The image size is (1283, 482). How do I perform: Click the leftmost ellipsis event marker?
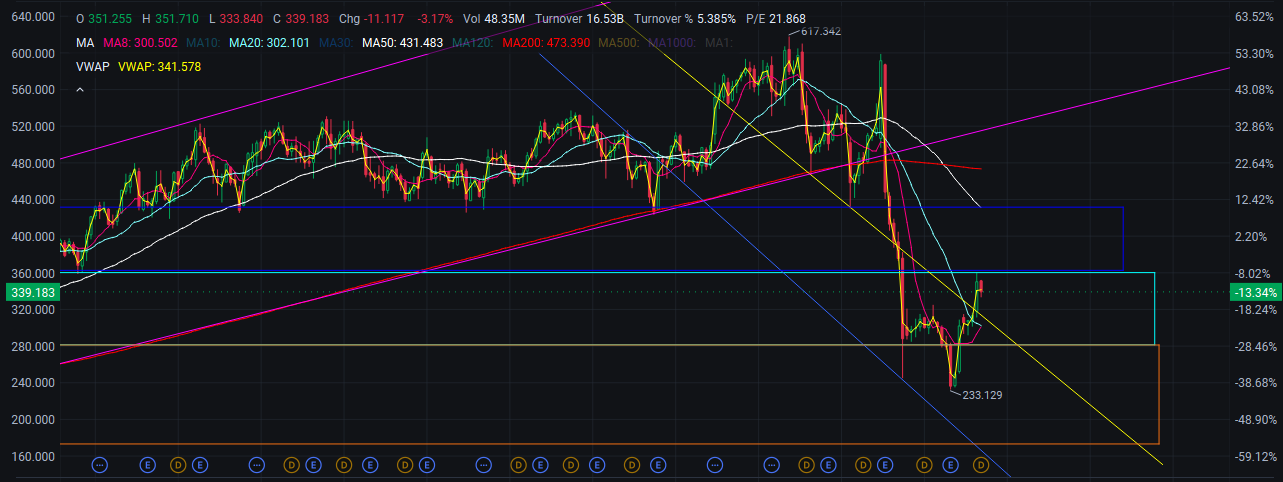point(99,465)
